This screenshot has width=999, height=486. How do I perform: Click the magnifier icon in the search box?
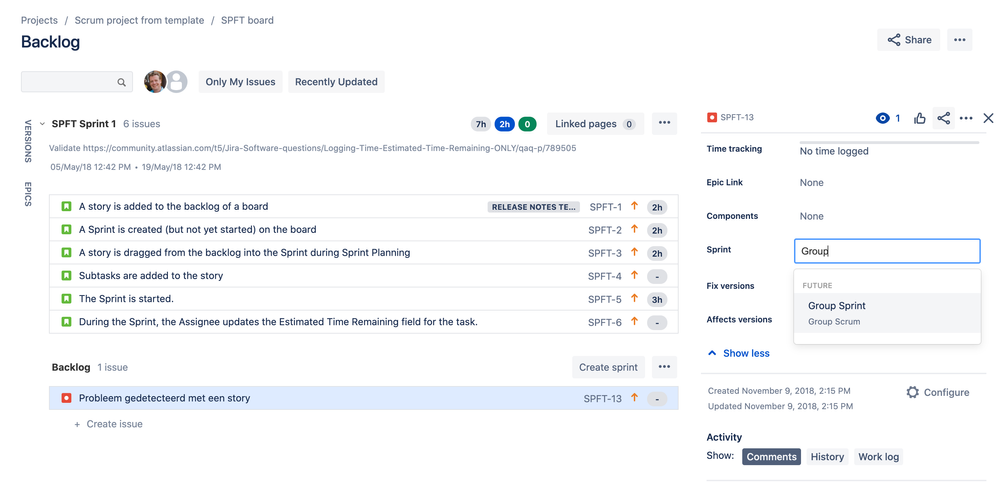coord(121,82)
